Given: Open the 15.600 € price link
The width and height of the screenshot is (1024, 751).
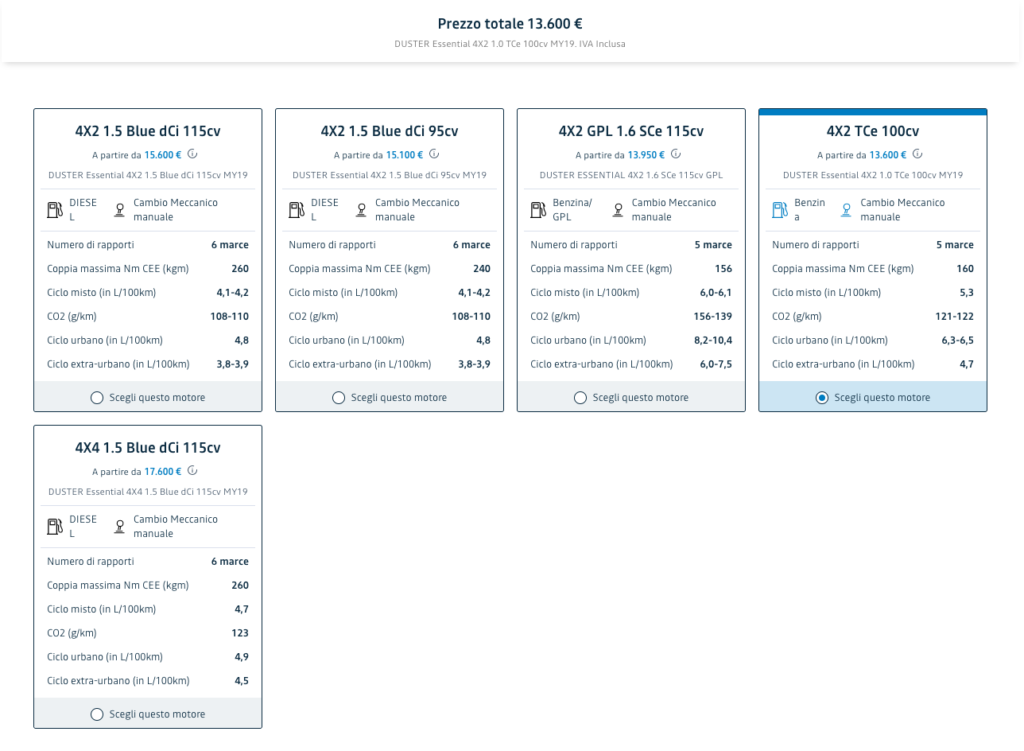Looking at the screenshot, I should coord(163,155).
